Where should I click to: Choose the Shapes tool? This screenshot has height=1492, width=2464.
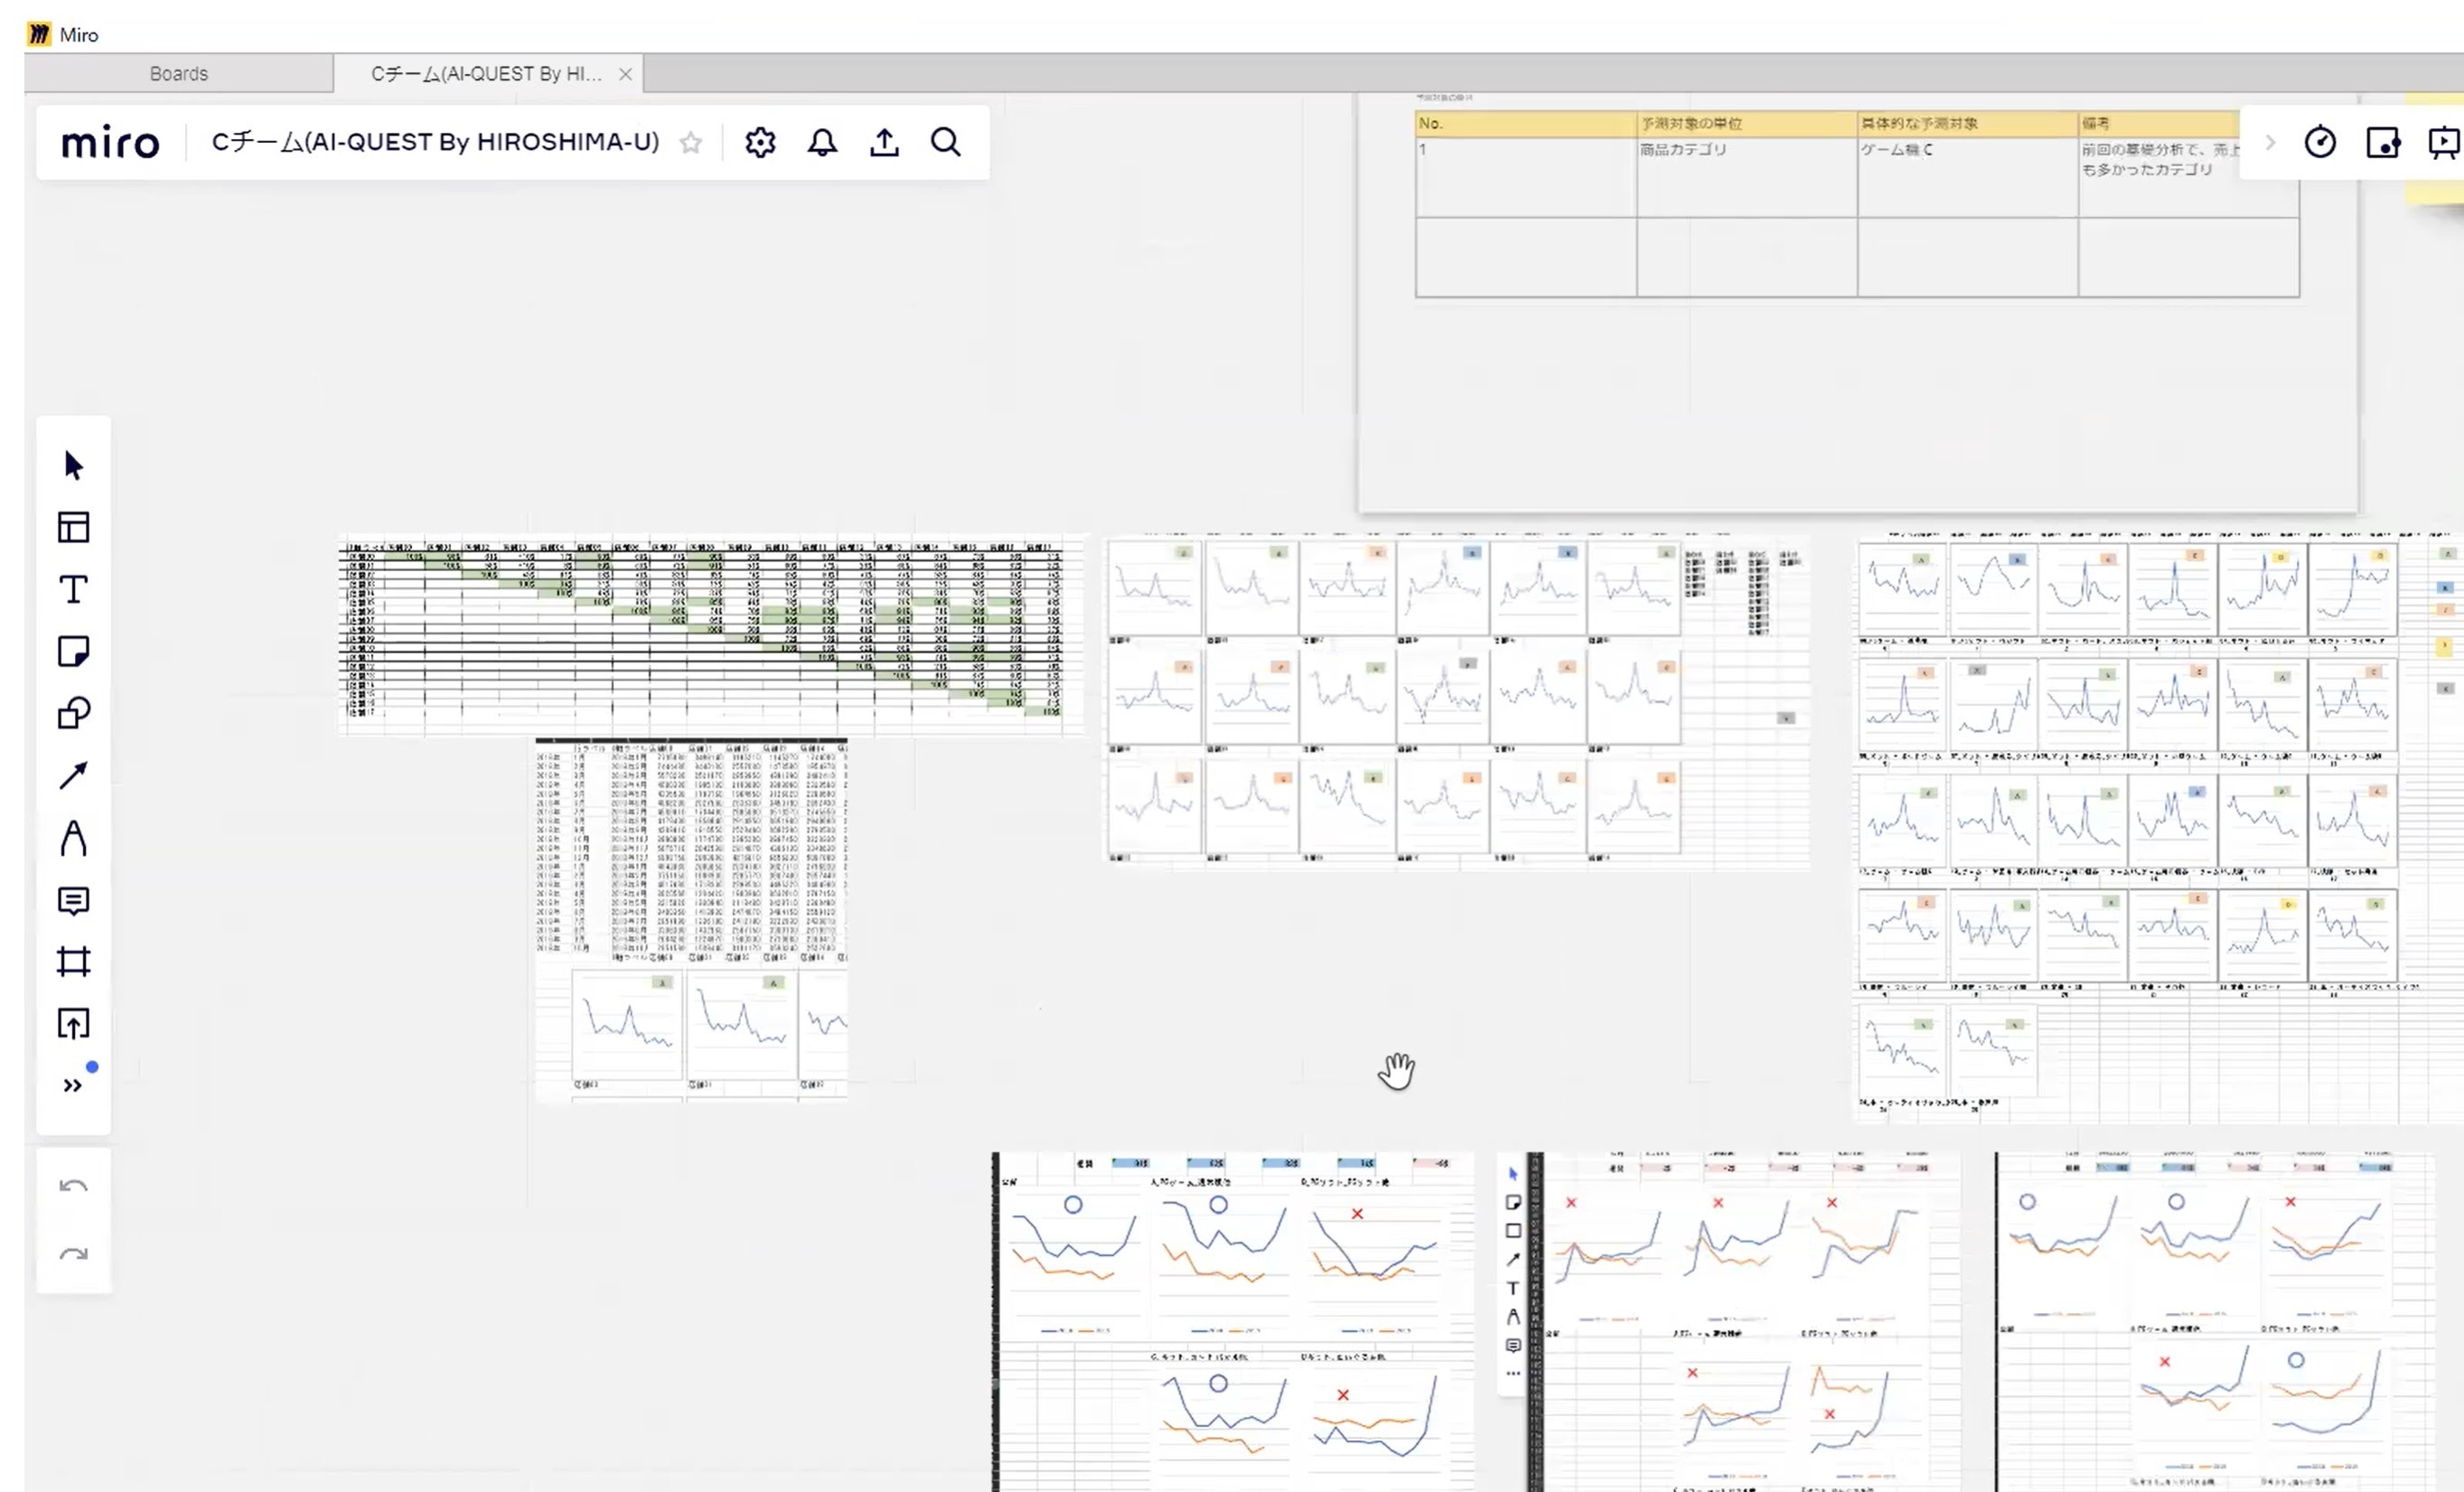(x=73, y=713)
